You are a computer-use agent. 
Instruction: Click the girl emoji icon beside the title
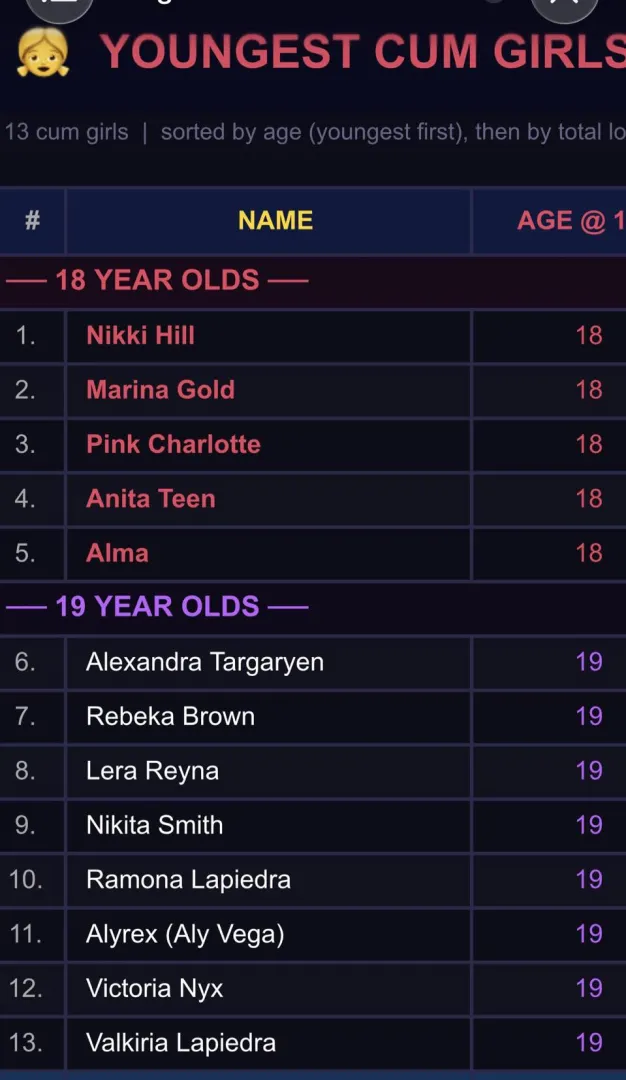[42, 52]
